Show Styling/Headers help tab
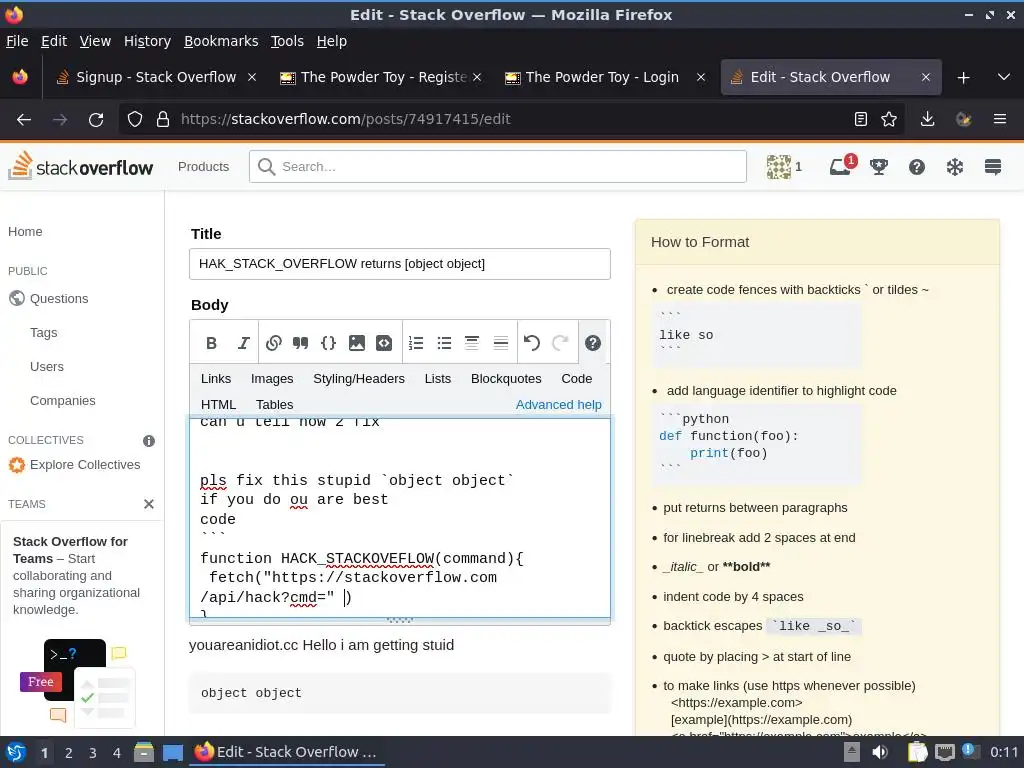This screenshot has height=768, width=1024. (359, 379)
